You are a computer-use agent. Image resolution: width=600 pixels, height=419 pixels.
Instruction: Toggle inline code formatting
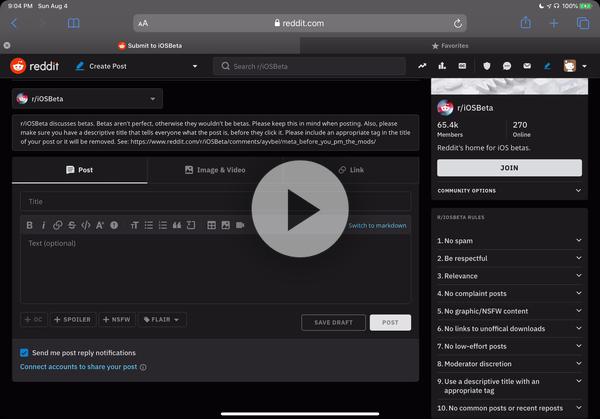point(86,225)
